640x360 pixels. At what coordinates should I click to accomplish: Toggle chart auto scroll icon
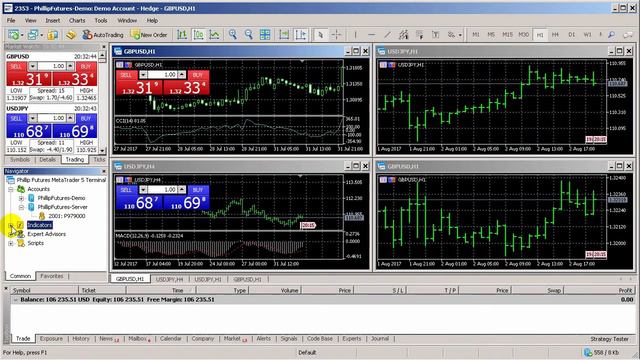pos(284,35)
